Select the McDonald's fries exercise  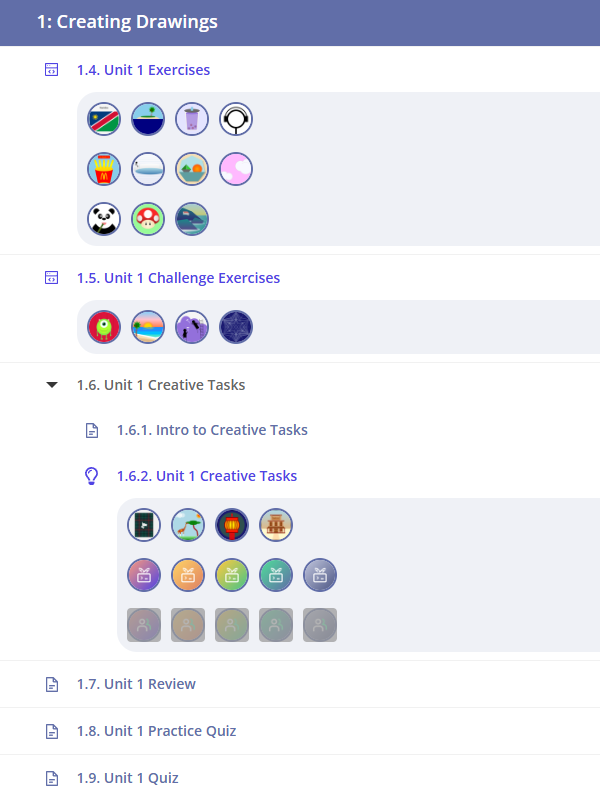[x=104, y=169]
